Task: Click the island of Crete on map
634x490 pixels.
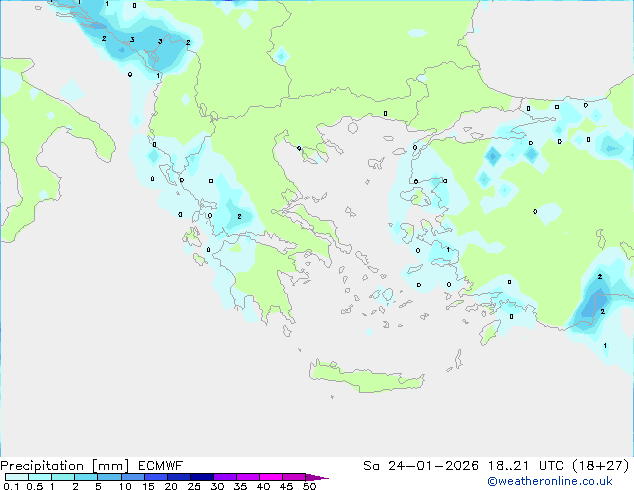Action: [x=366, y=378]
